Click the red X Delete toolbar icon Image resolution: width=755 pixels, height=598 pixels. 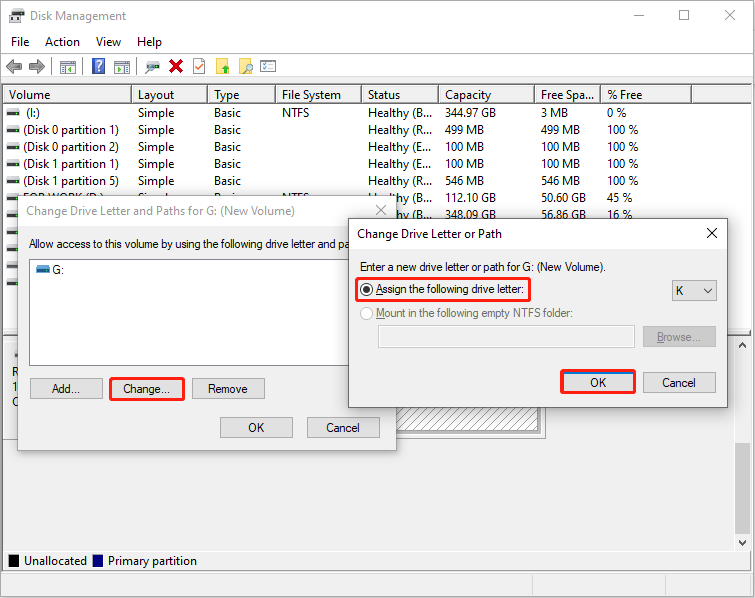(x=176, y=66)
